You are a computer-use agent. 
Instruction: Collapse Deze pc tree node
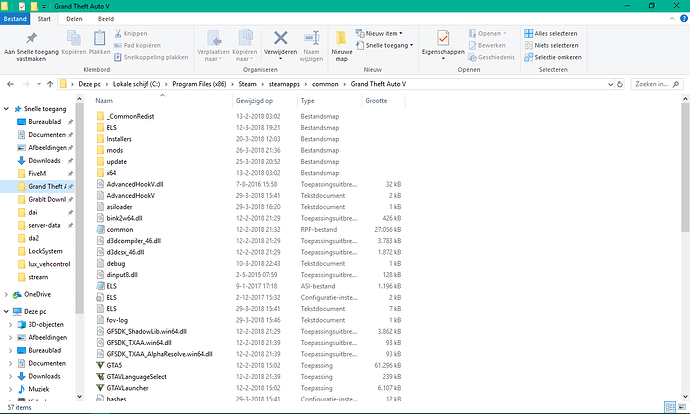pyautogui.click(x=6, y=311)
